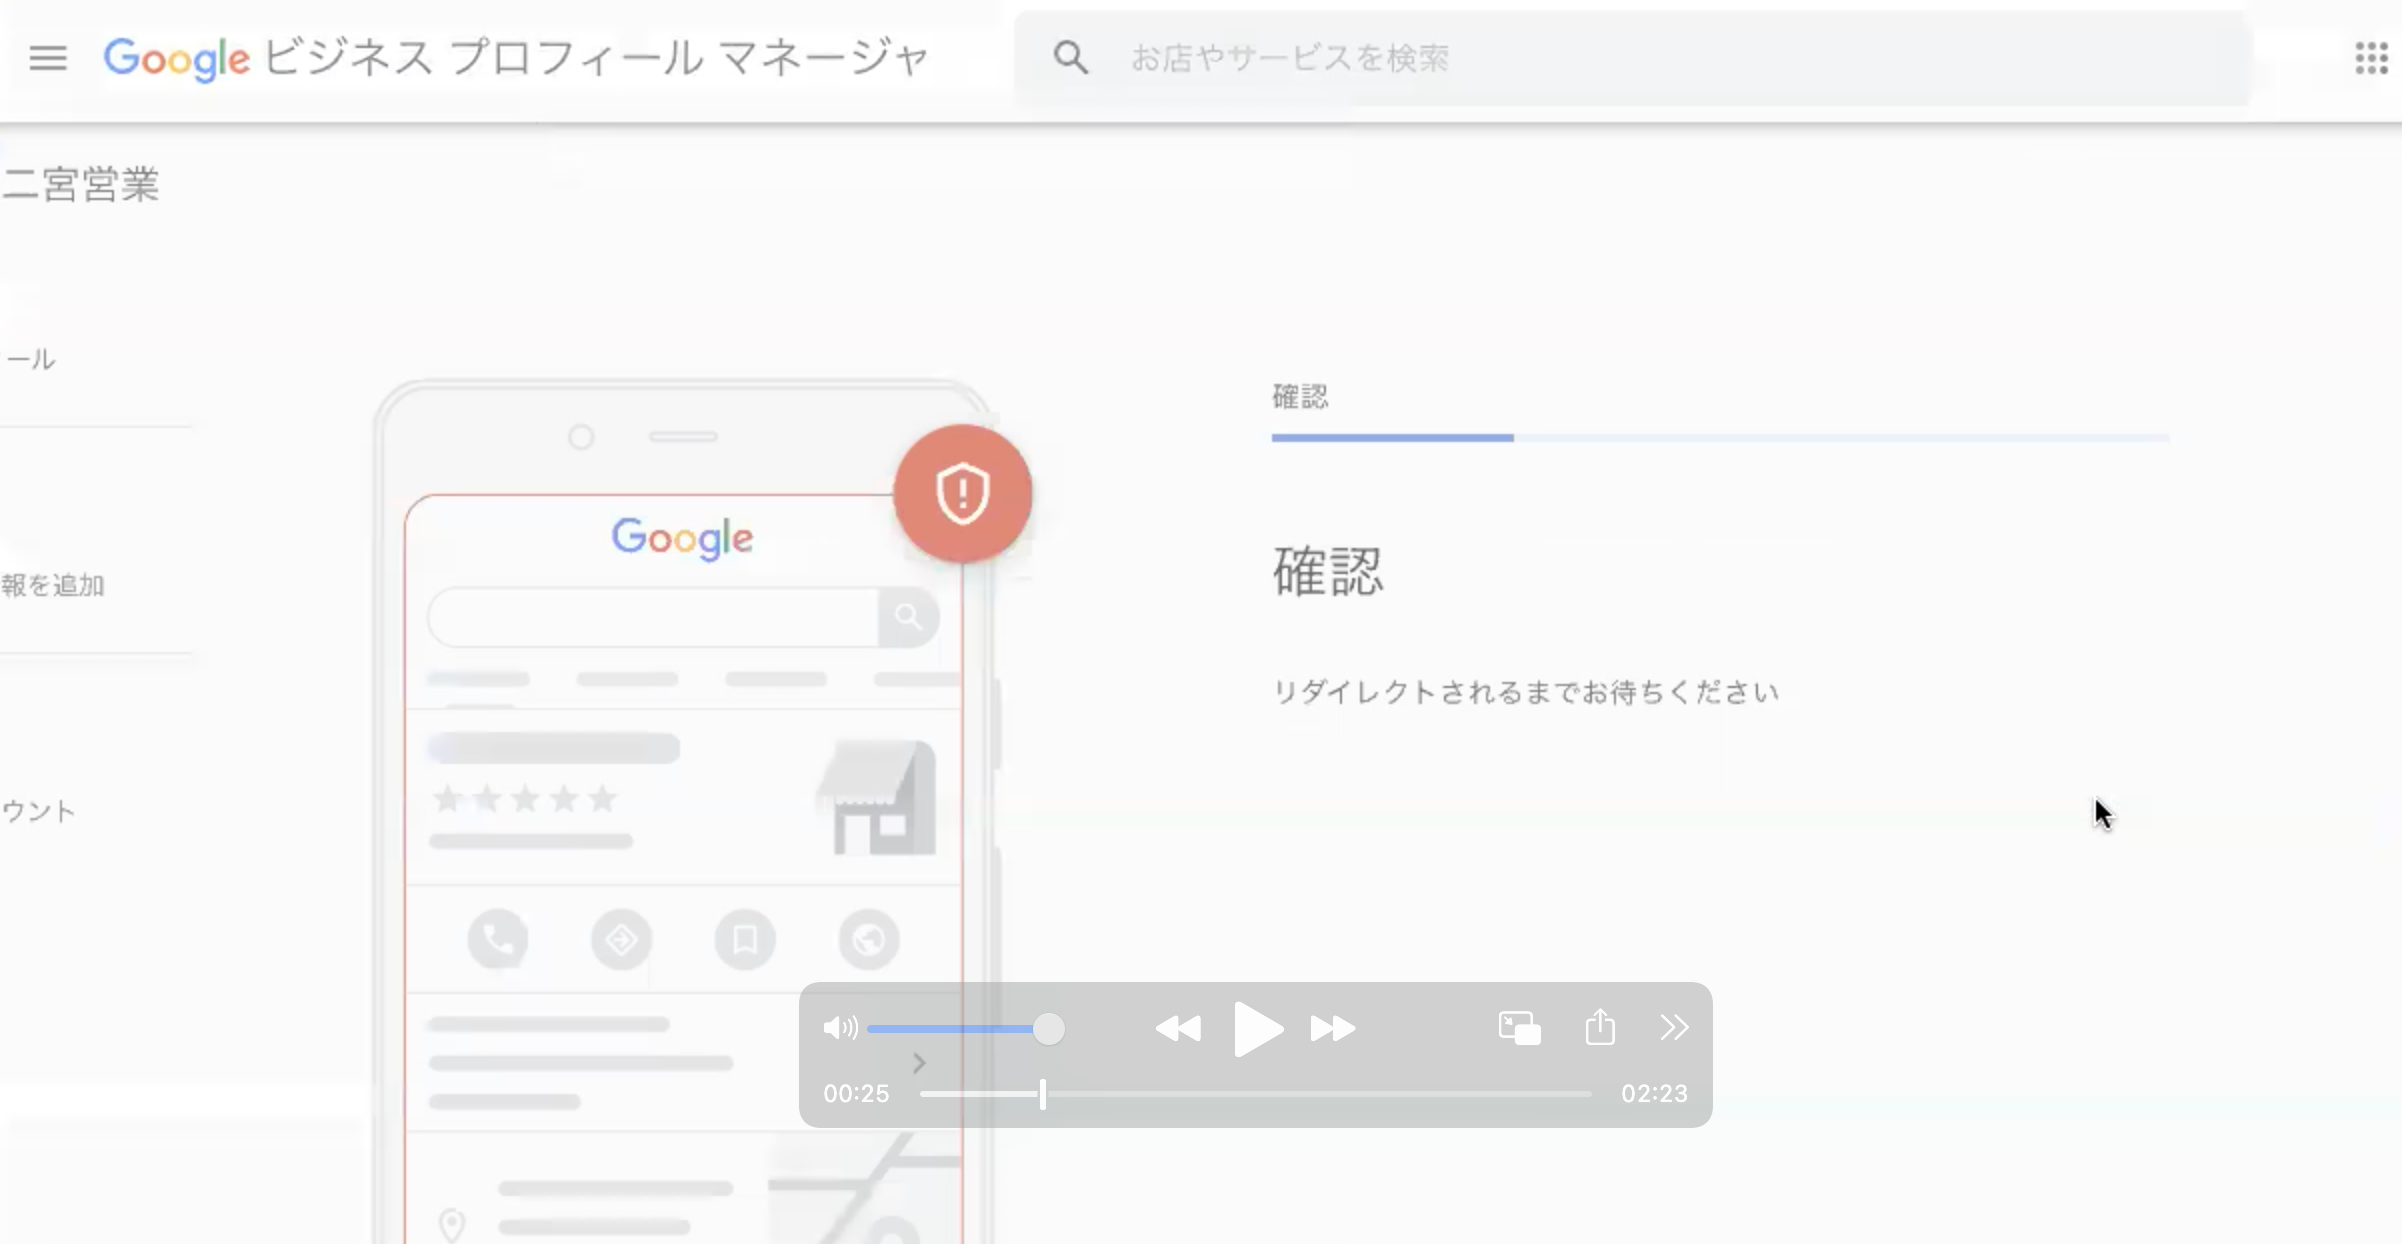The height and width of the screenshot is (1244, 2402).
Task: Click リダイレクトされるまでお待ちください message
Action: pos(1525,692)
